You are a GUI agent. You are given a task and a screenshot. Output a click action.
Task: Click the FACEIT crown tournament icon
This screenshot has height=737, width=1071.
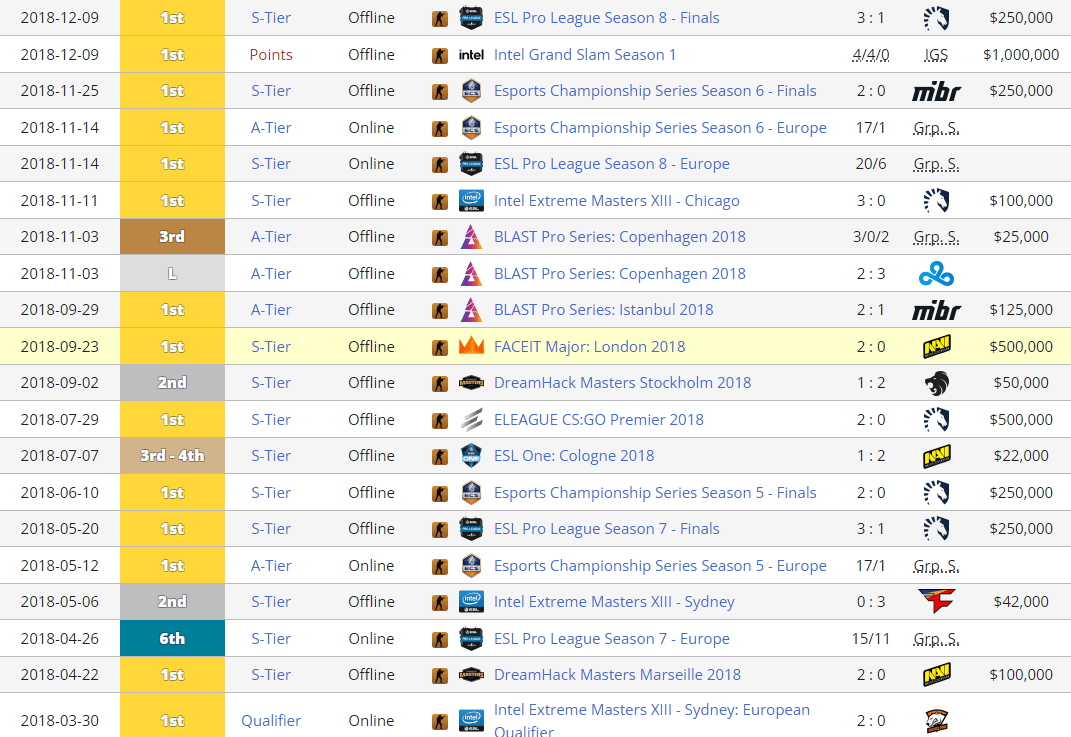pos(471,346)
